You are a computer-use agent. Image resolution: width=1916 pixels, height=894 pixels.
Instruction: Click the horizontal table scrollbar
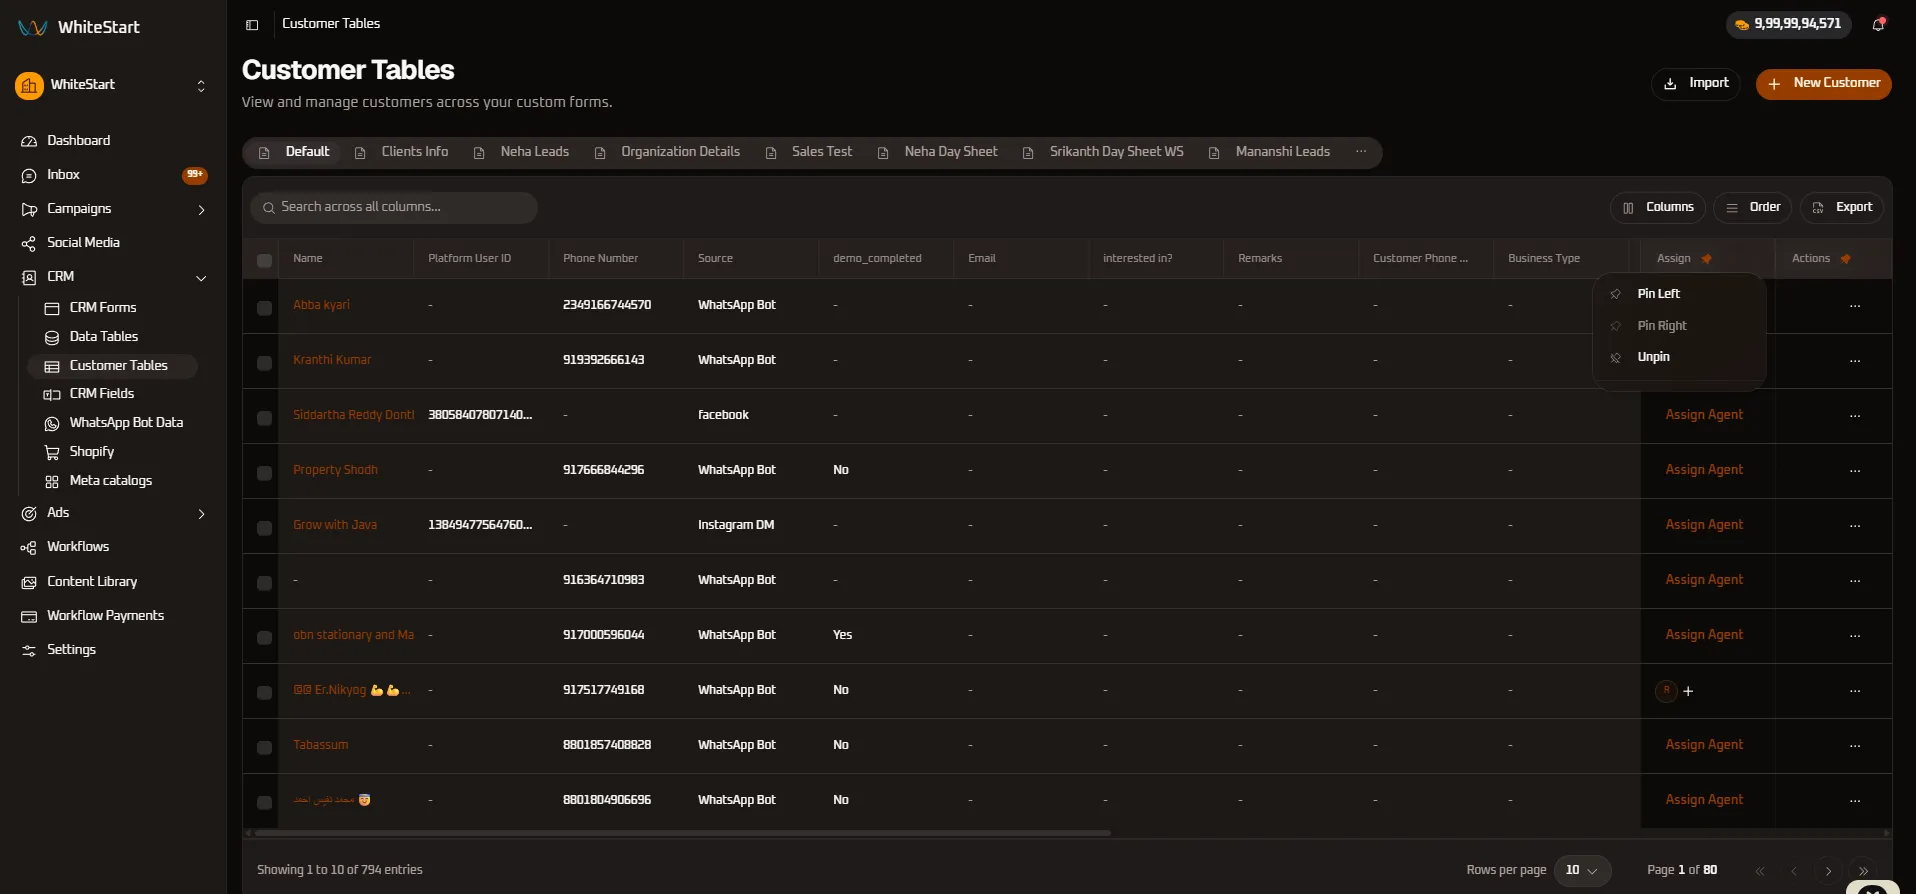pyautogui.click(x=682, y=833)
